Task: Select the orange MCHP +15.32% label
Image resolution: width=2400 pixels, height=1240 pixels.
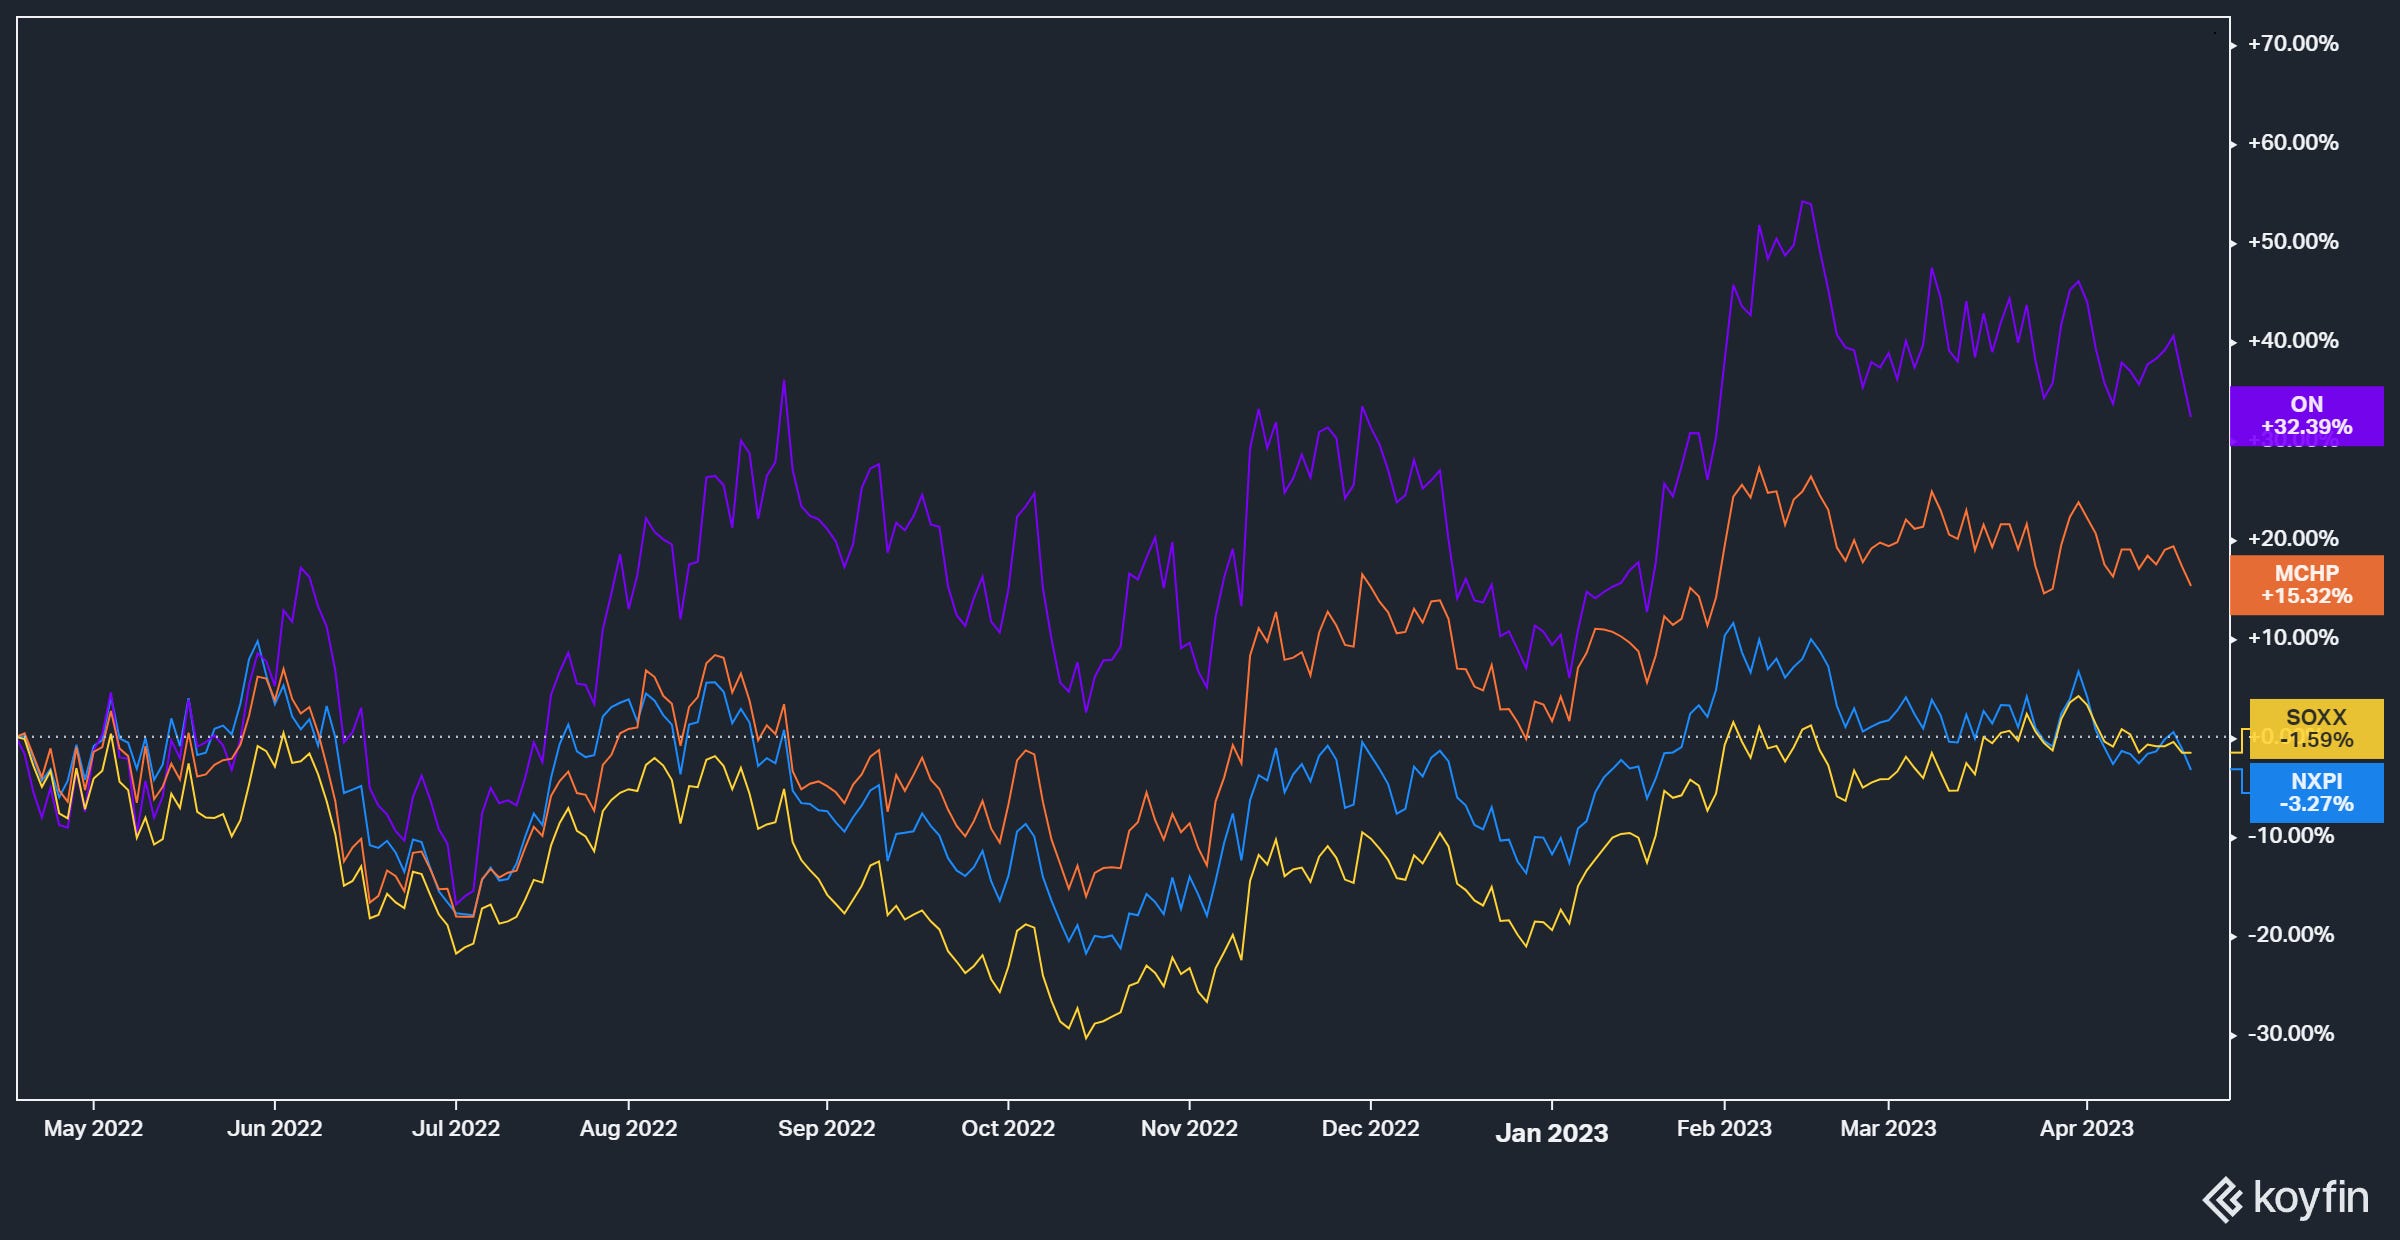Action: [2306, 584]
